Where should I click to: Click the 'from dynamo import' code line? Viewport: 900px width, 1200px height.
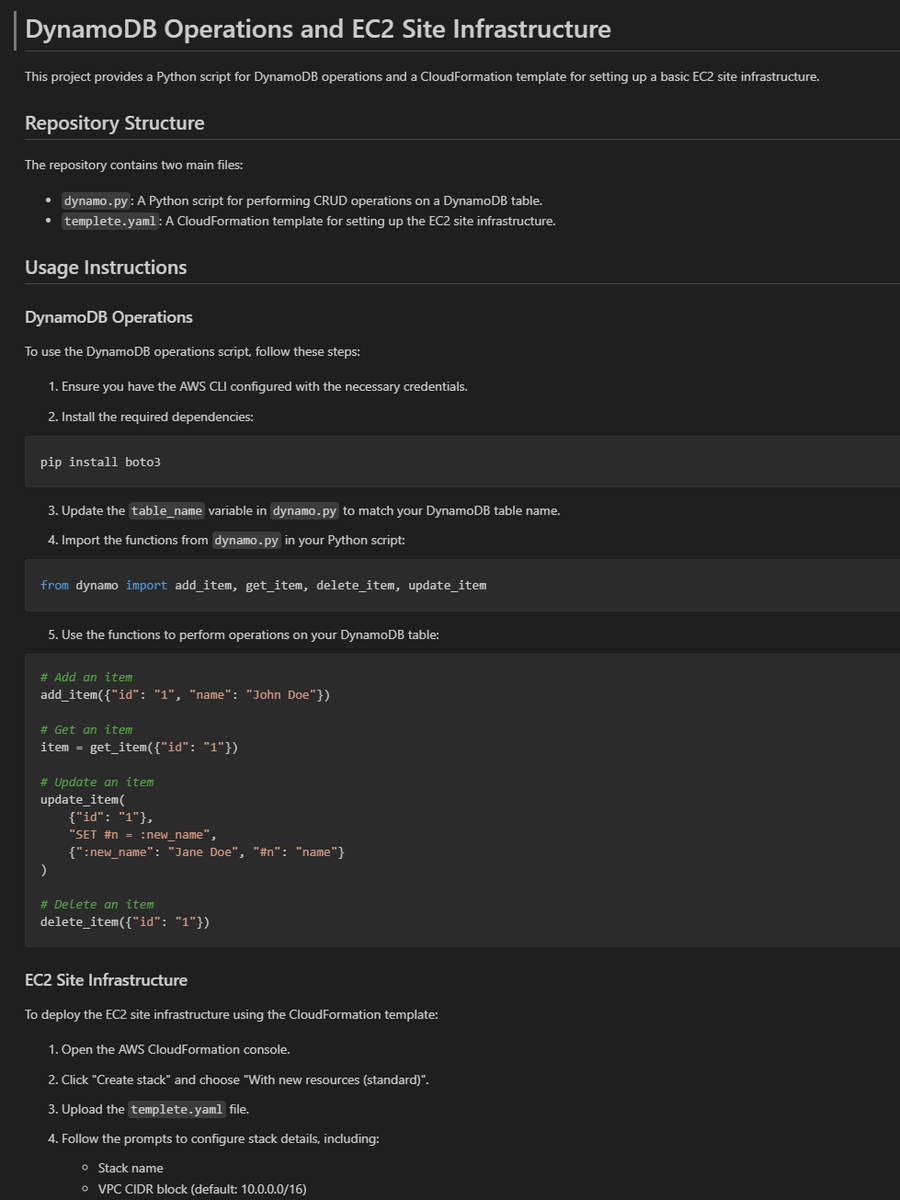(x=263, y=585)
